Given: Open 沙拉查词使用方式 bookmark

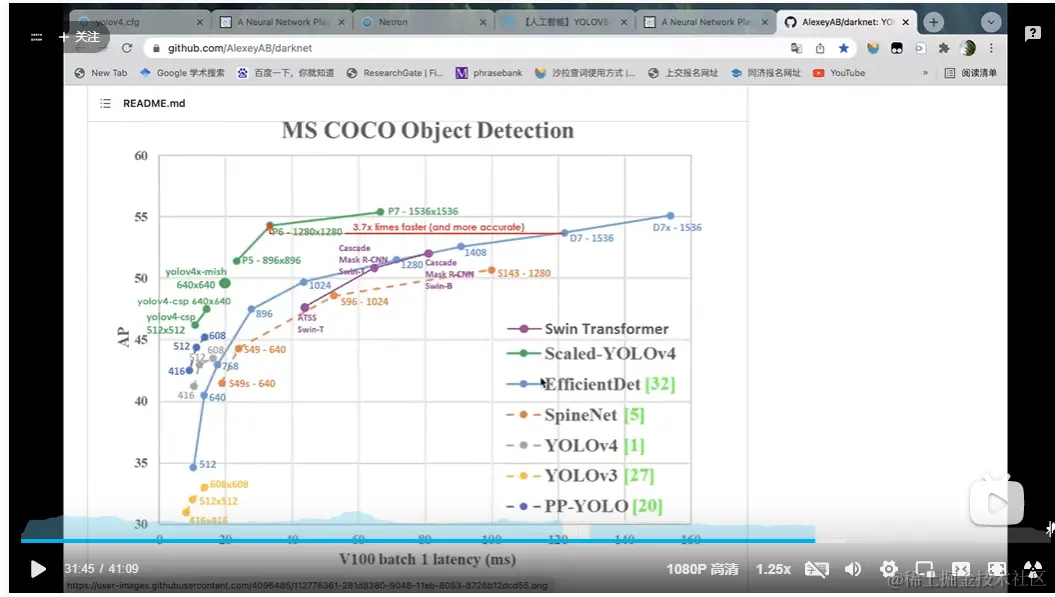Looking at the screenshot, I should pyautogui.click(x=585, y=73).
